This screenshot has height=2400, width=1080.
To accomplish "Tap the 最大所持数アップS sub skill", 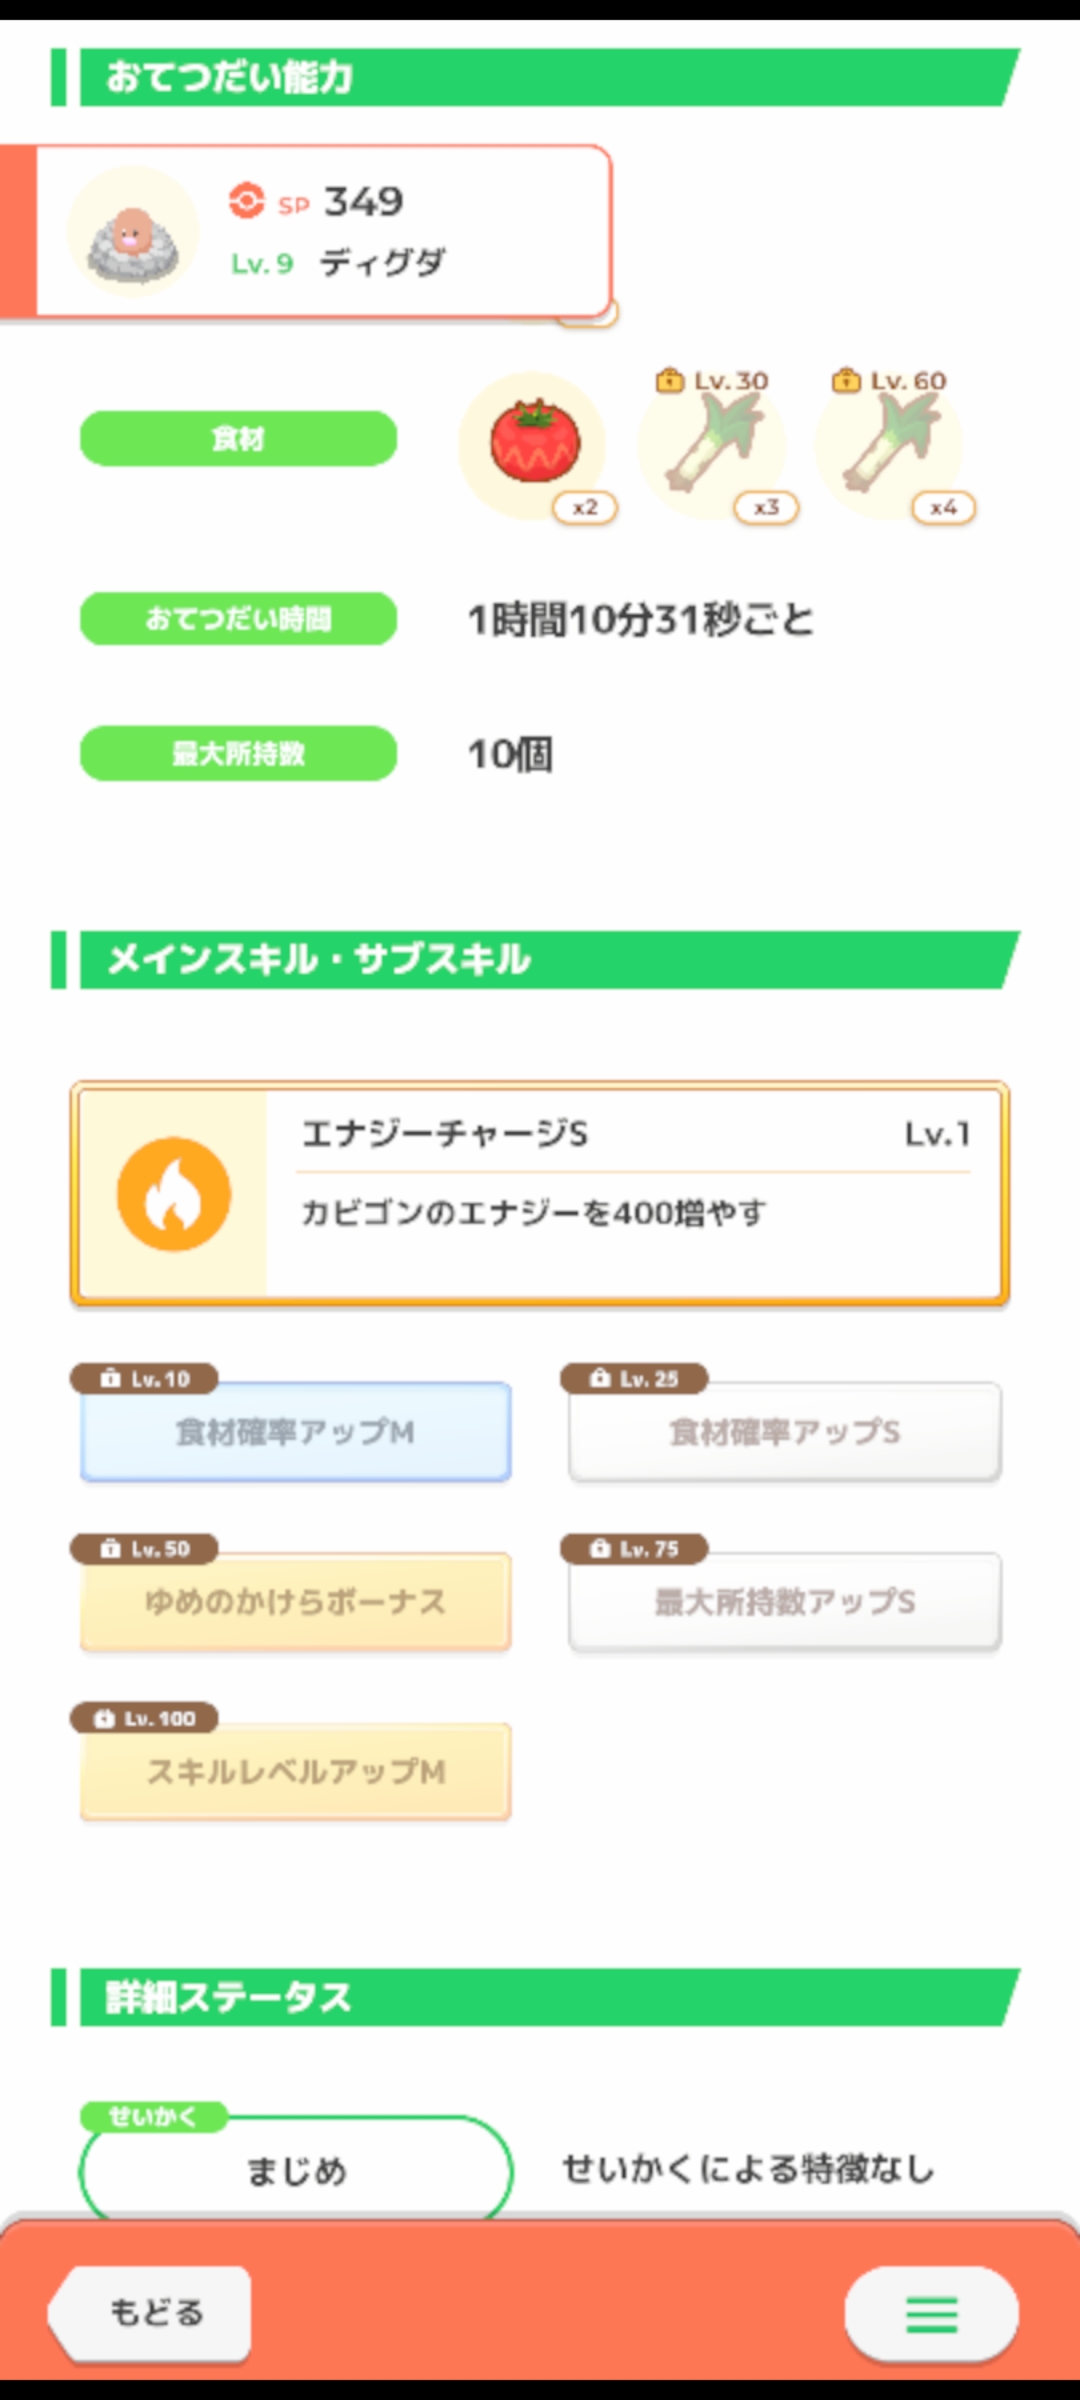I will [x=784, y=1602].
